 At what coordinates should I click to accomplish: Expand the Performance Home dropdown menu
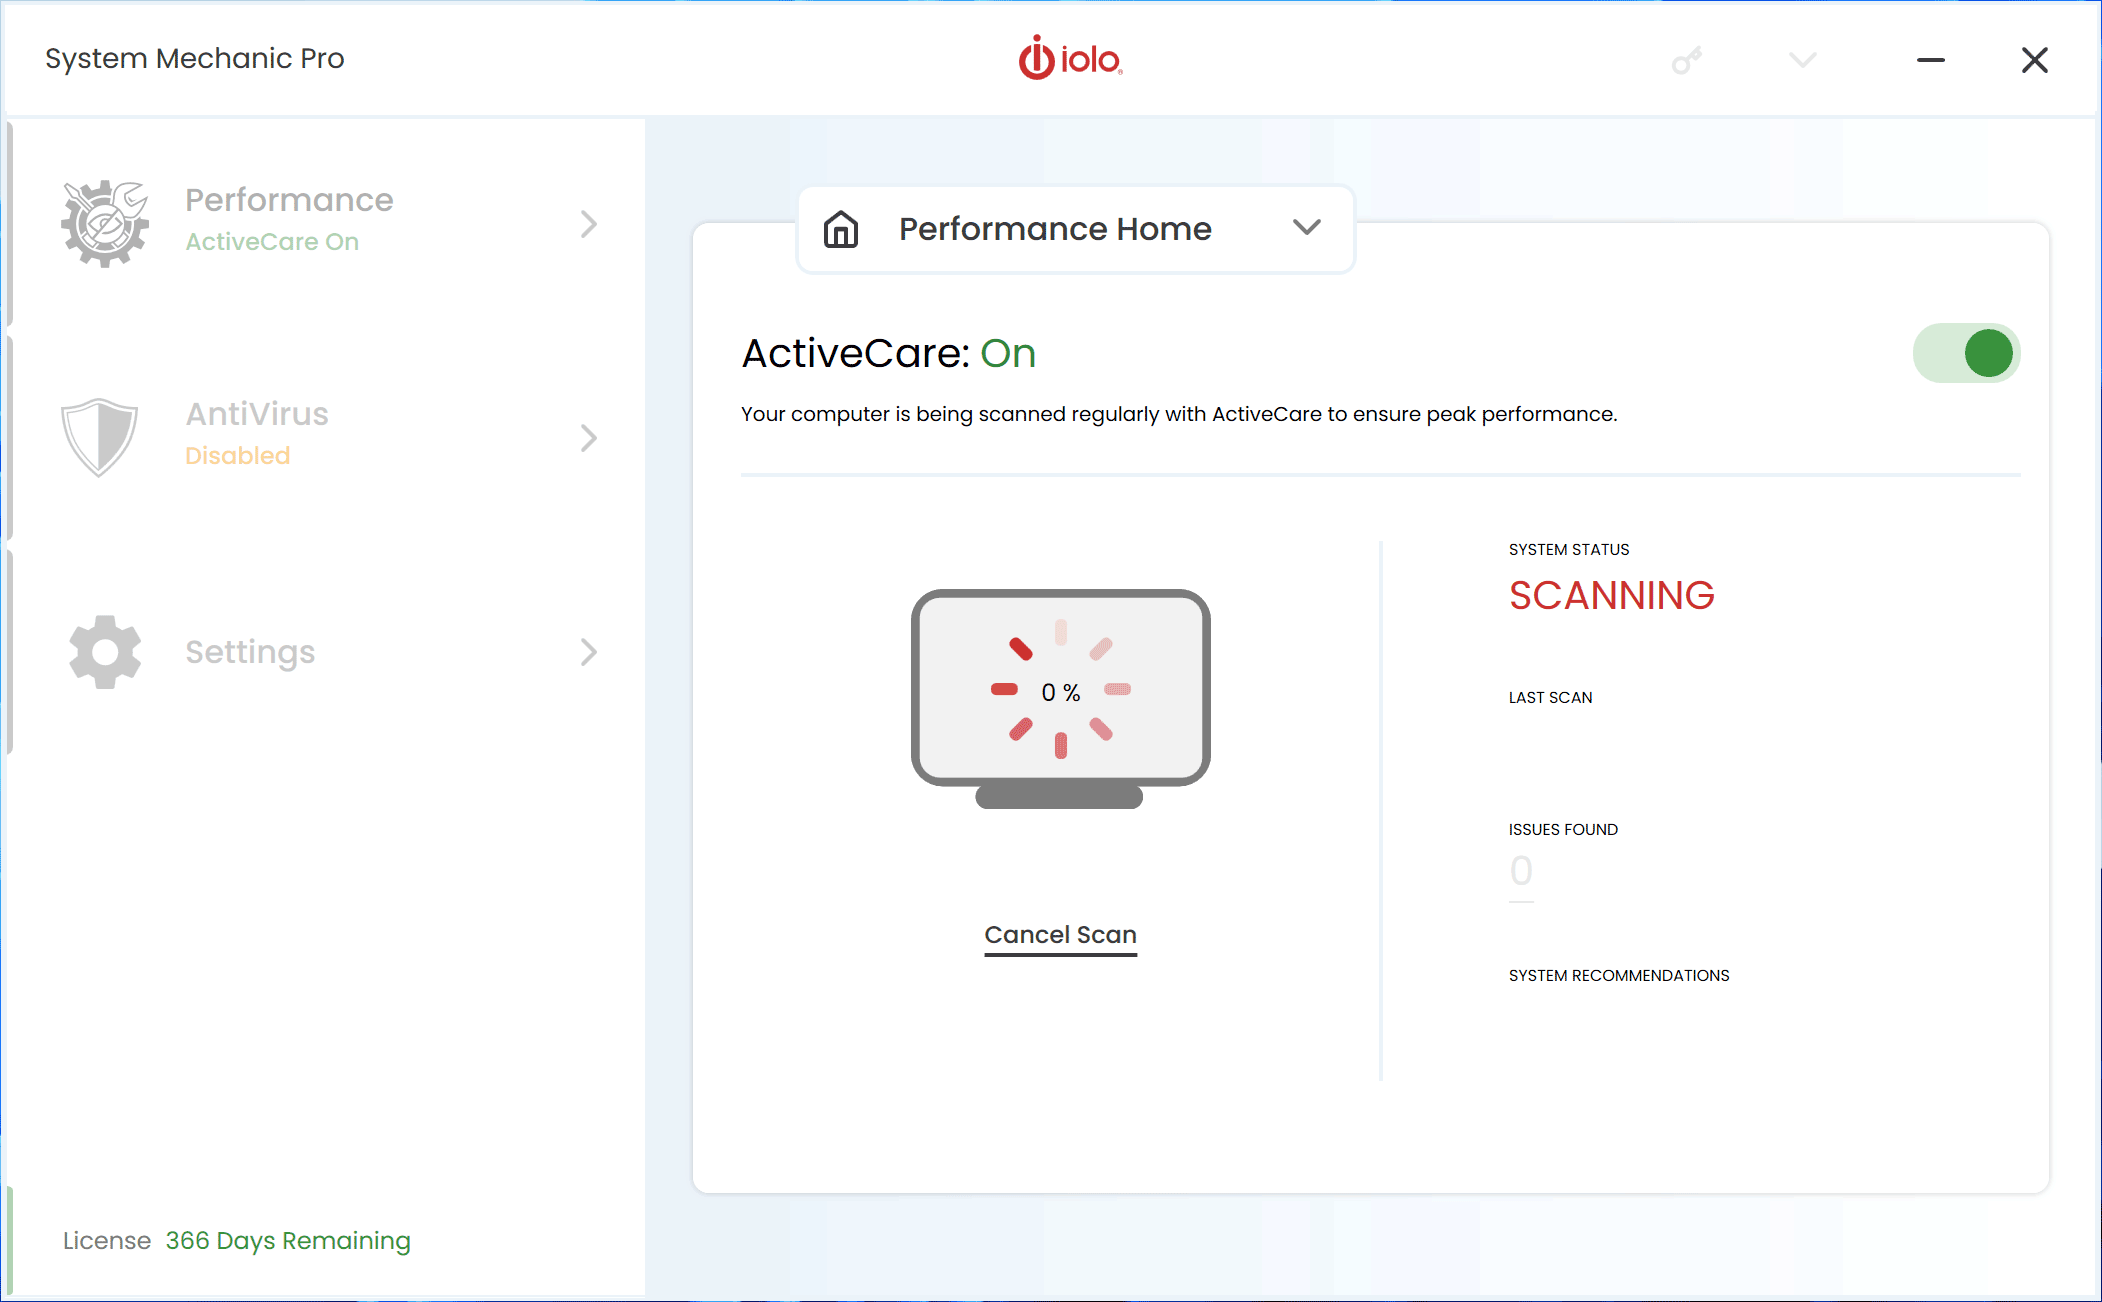click(x=1305, y=230)
